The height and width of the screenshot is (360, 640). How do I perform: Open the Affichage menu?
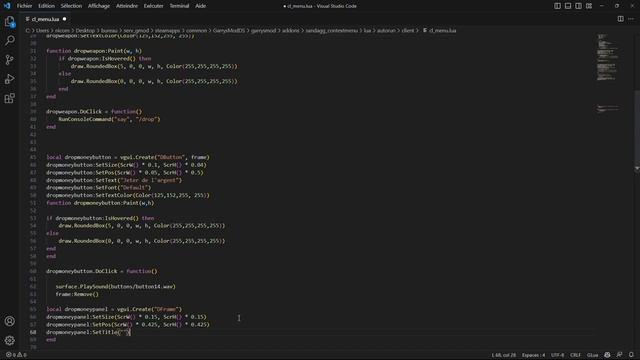coord(99,6)
